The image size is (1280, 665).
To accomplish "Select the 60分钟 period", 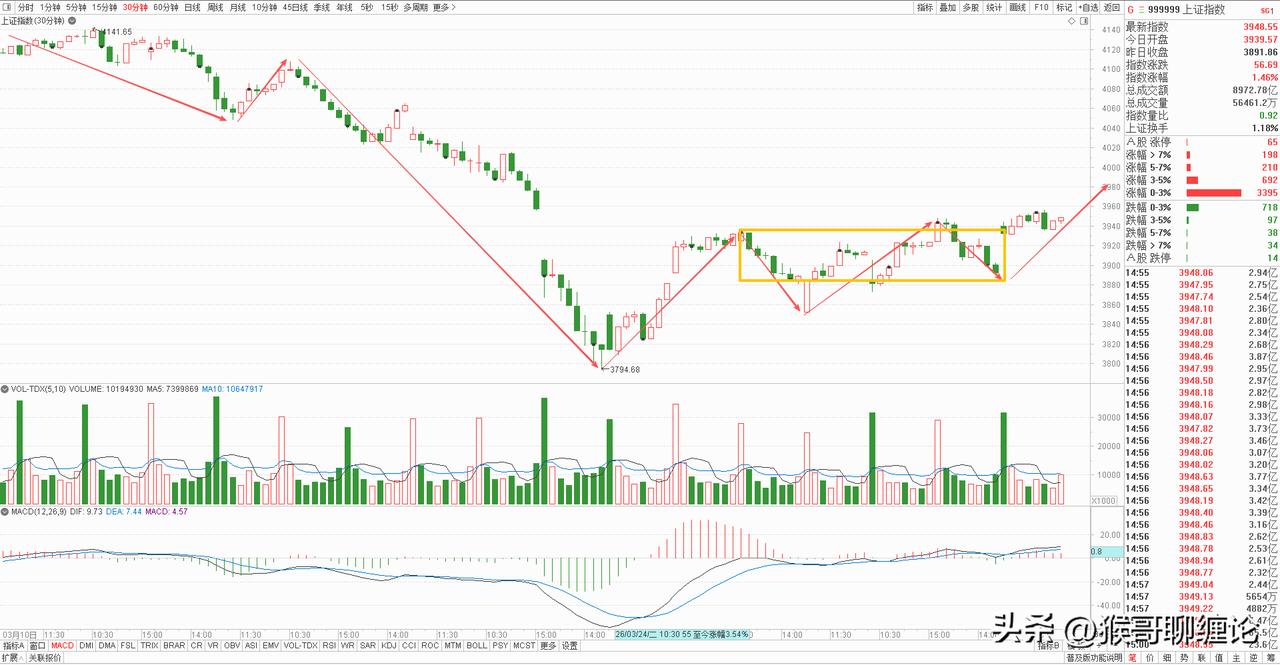I will tap(166, 7).
